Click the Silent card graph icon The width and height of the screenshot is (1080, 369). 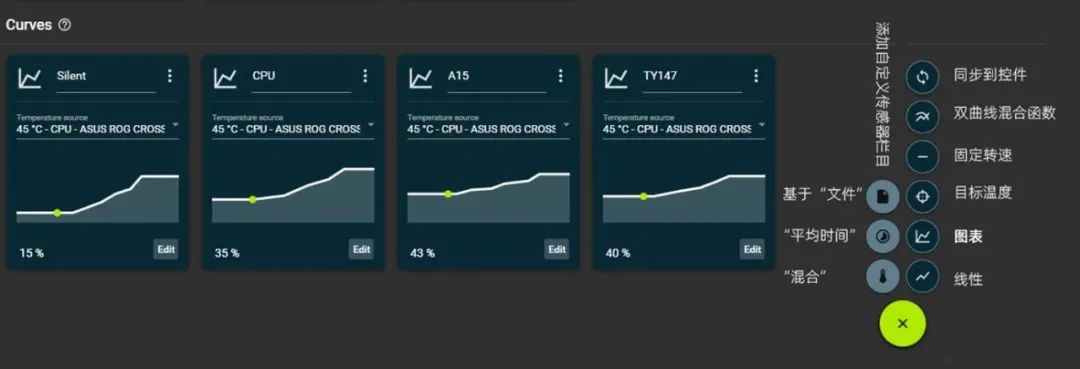click(x=30, y=78)
